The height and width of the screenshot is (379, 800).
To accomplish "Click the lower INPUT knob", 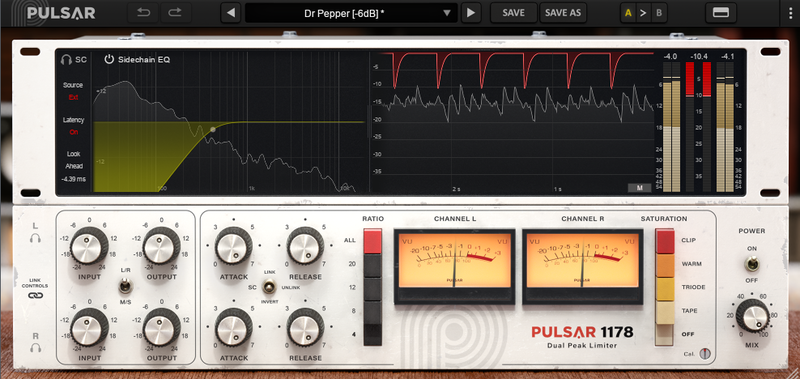I will pyautogui.click(x=89, y=327).
